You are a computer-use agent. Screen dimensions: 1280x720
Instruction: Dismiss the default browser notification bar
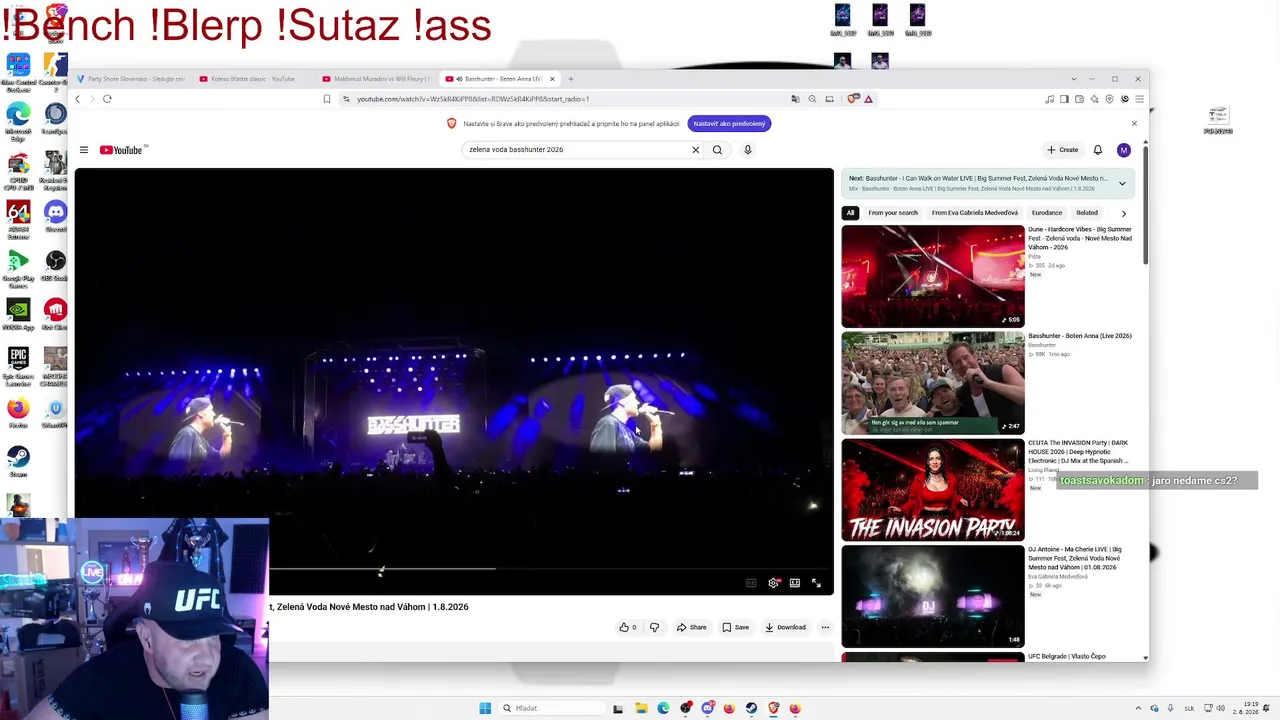[1134, 124]
